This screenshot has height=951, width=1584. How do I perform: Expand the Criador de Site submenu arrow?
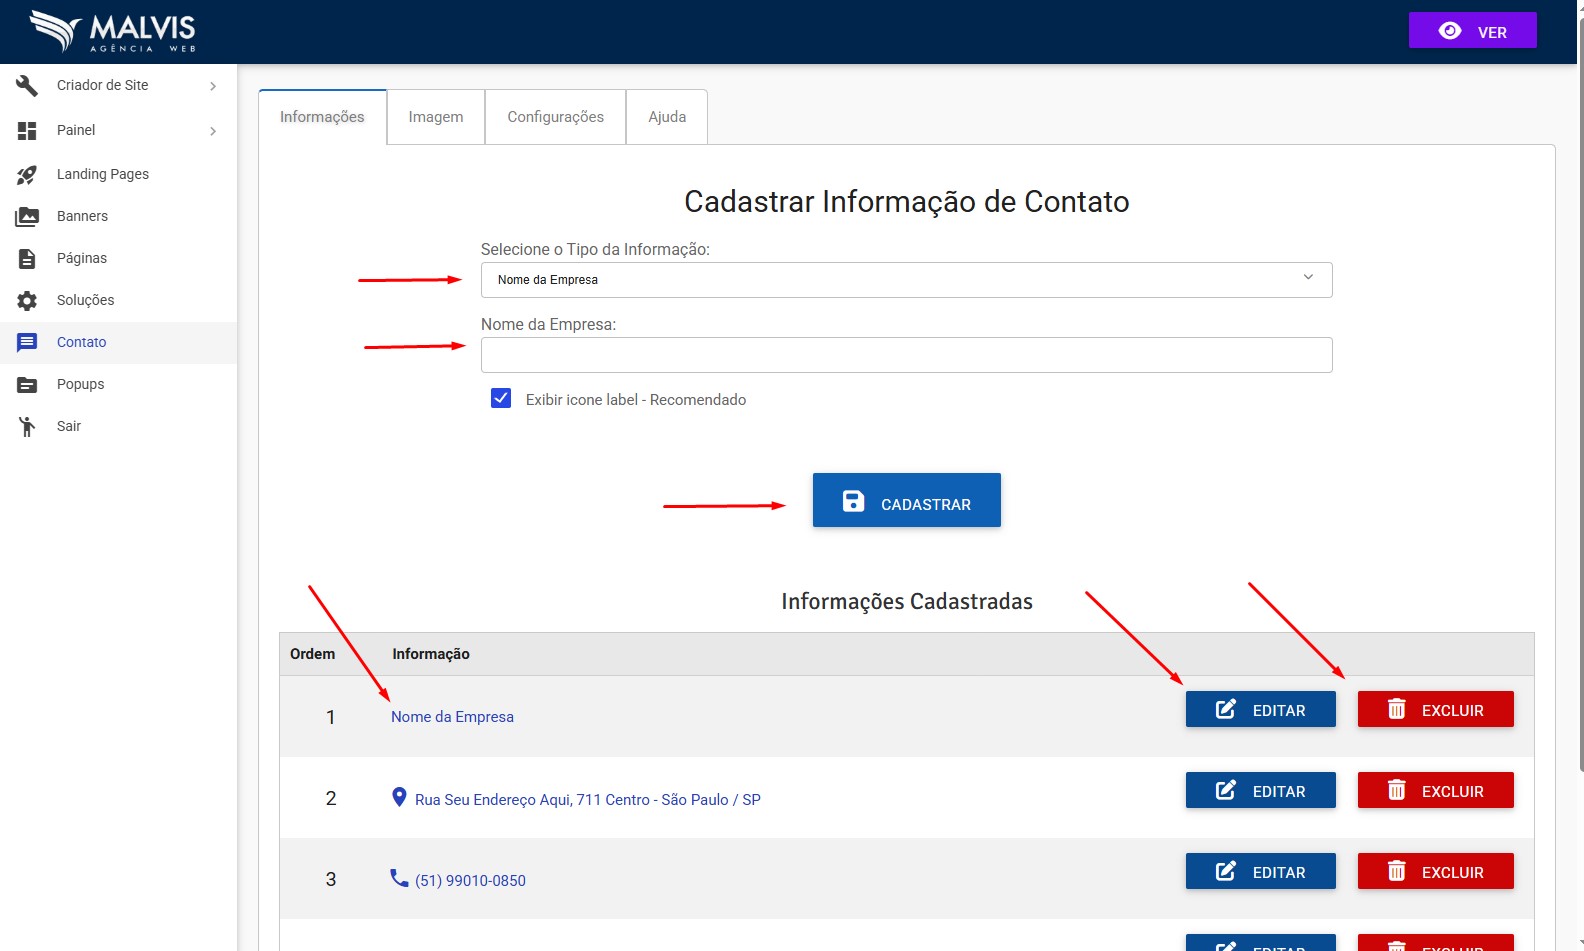pyautogui.click(x=213, y=87)
